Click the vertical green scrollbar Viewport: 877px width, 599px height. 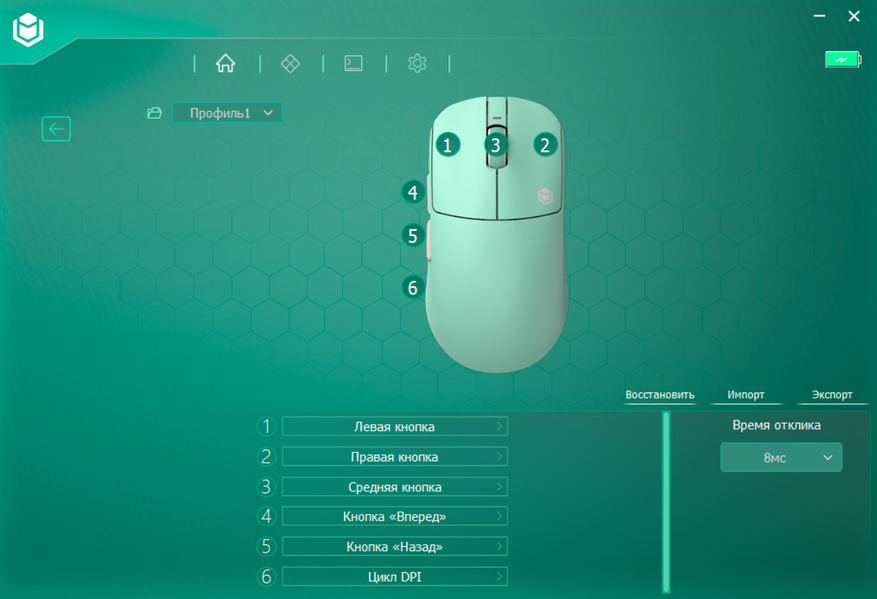(666, 502)
